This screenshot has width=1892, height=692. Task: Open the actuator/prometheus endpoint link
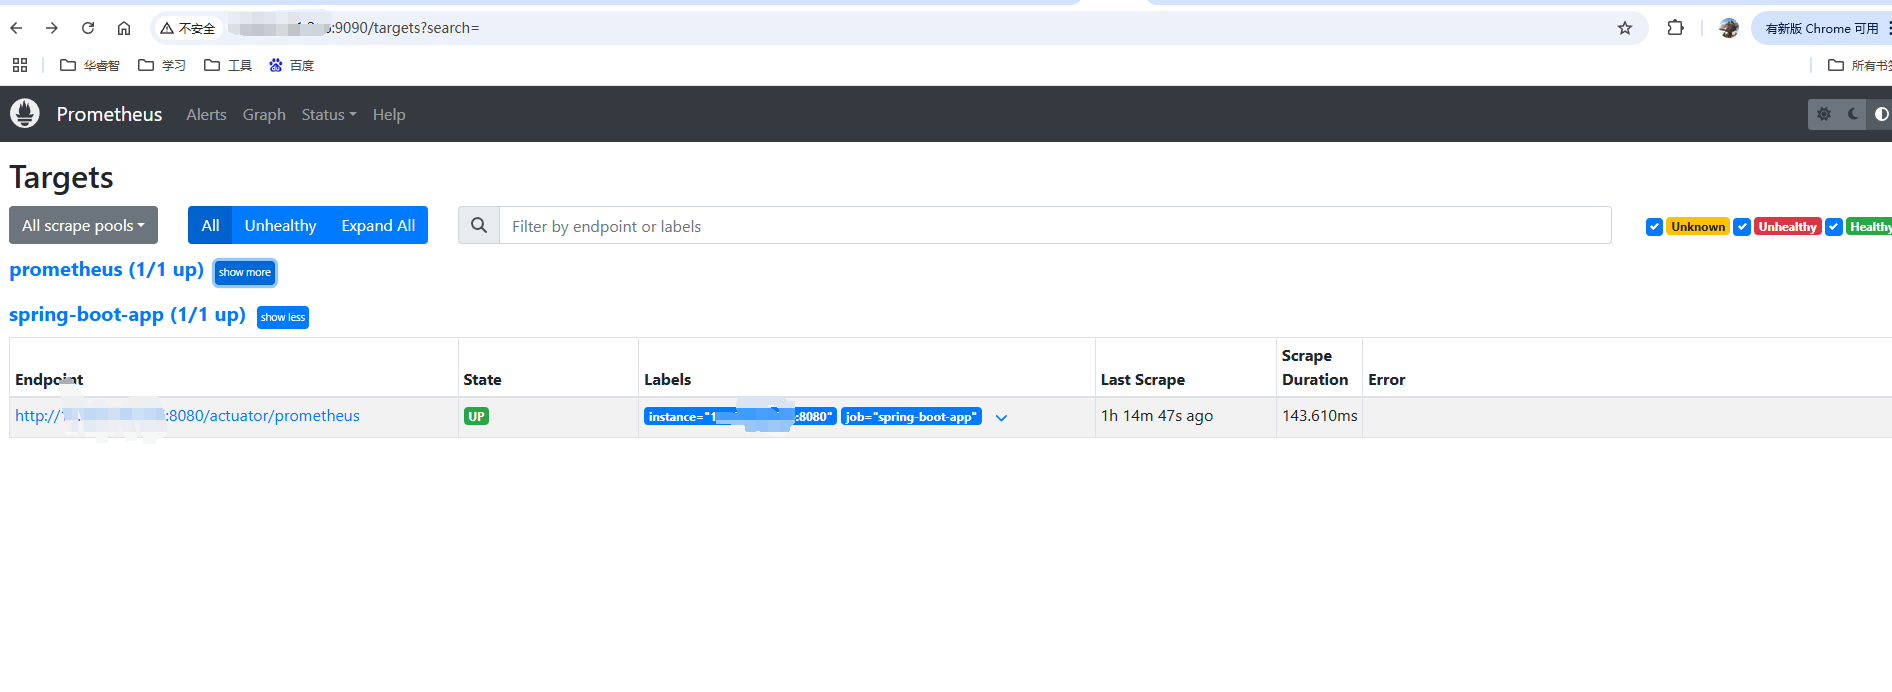point(187,416)
